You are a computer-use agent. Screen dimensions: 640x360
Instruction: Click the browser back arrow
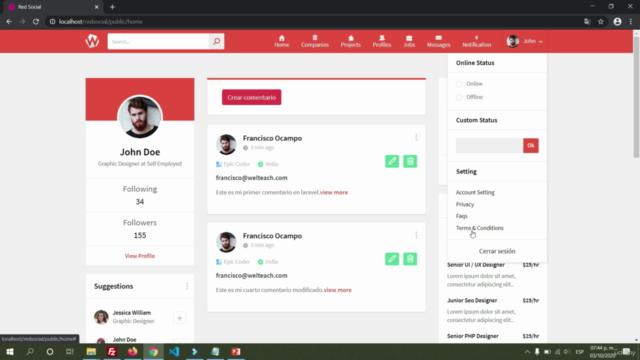click(x=9, y=22)
